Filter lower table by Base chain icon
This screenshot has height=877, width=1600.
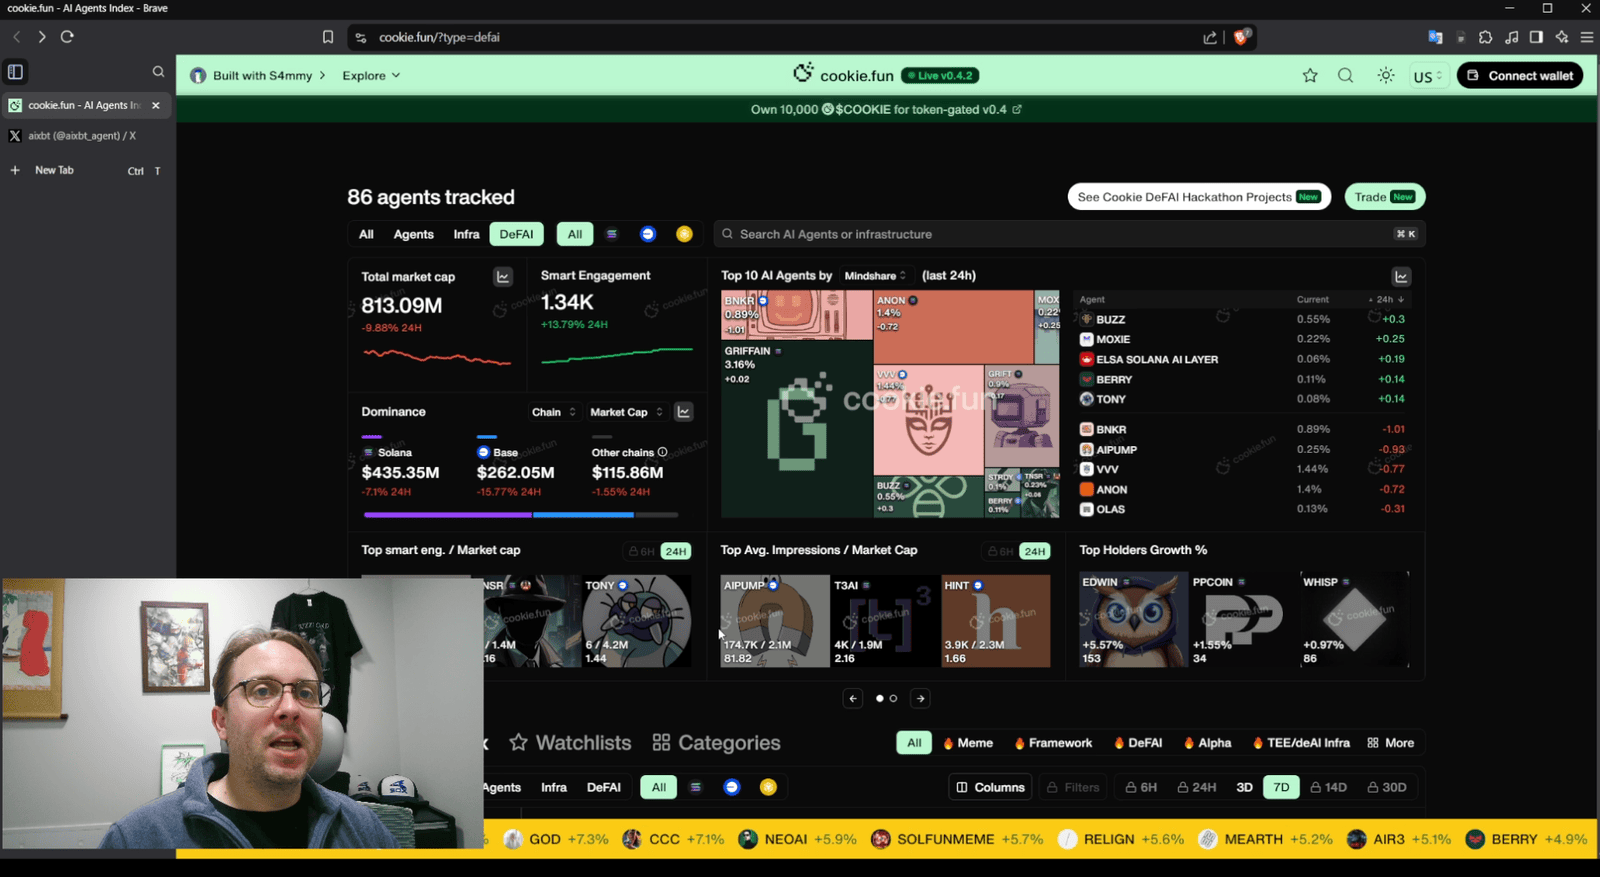pos(732,787)
